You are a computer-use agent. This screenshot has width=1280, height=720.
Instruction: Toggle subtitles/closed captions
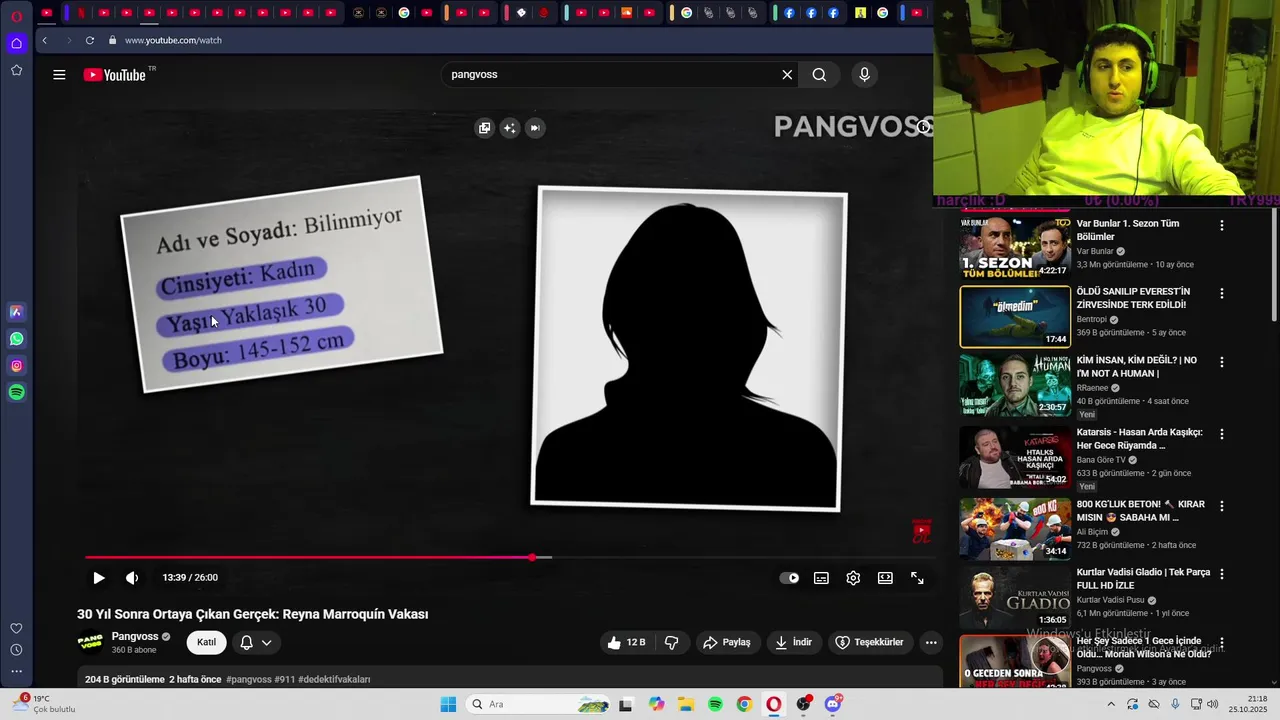coord(821,578)
